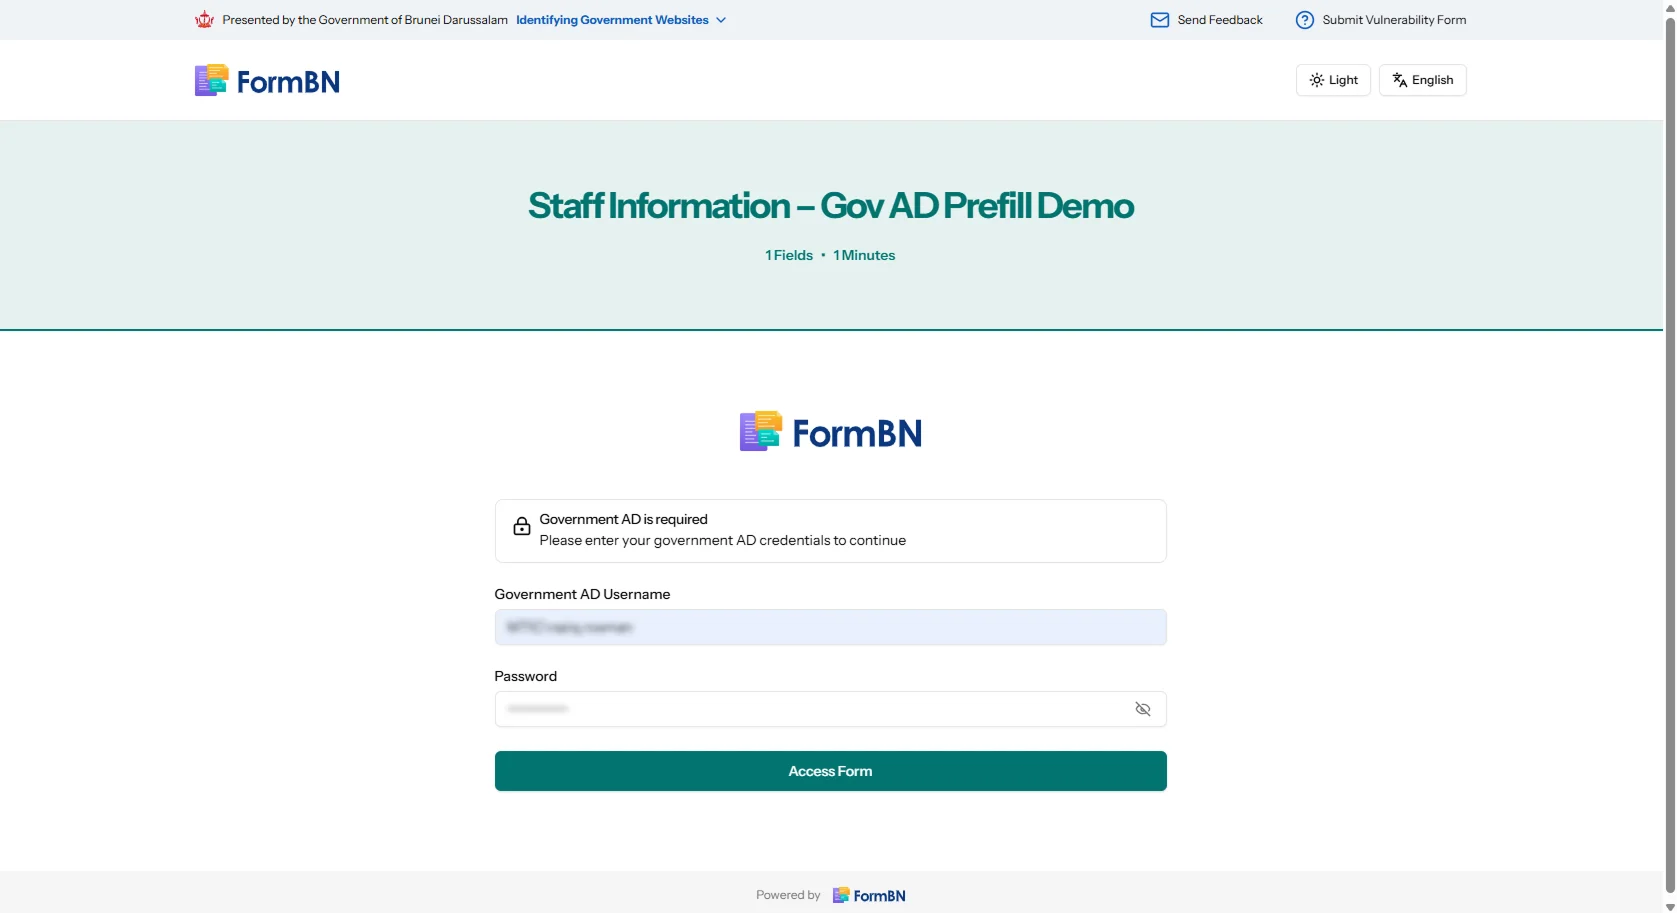Open Send Feedback link
Screen dimensions: 1677x913
(x=1219, y=20)
